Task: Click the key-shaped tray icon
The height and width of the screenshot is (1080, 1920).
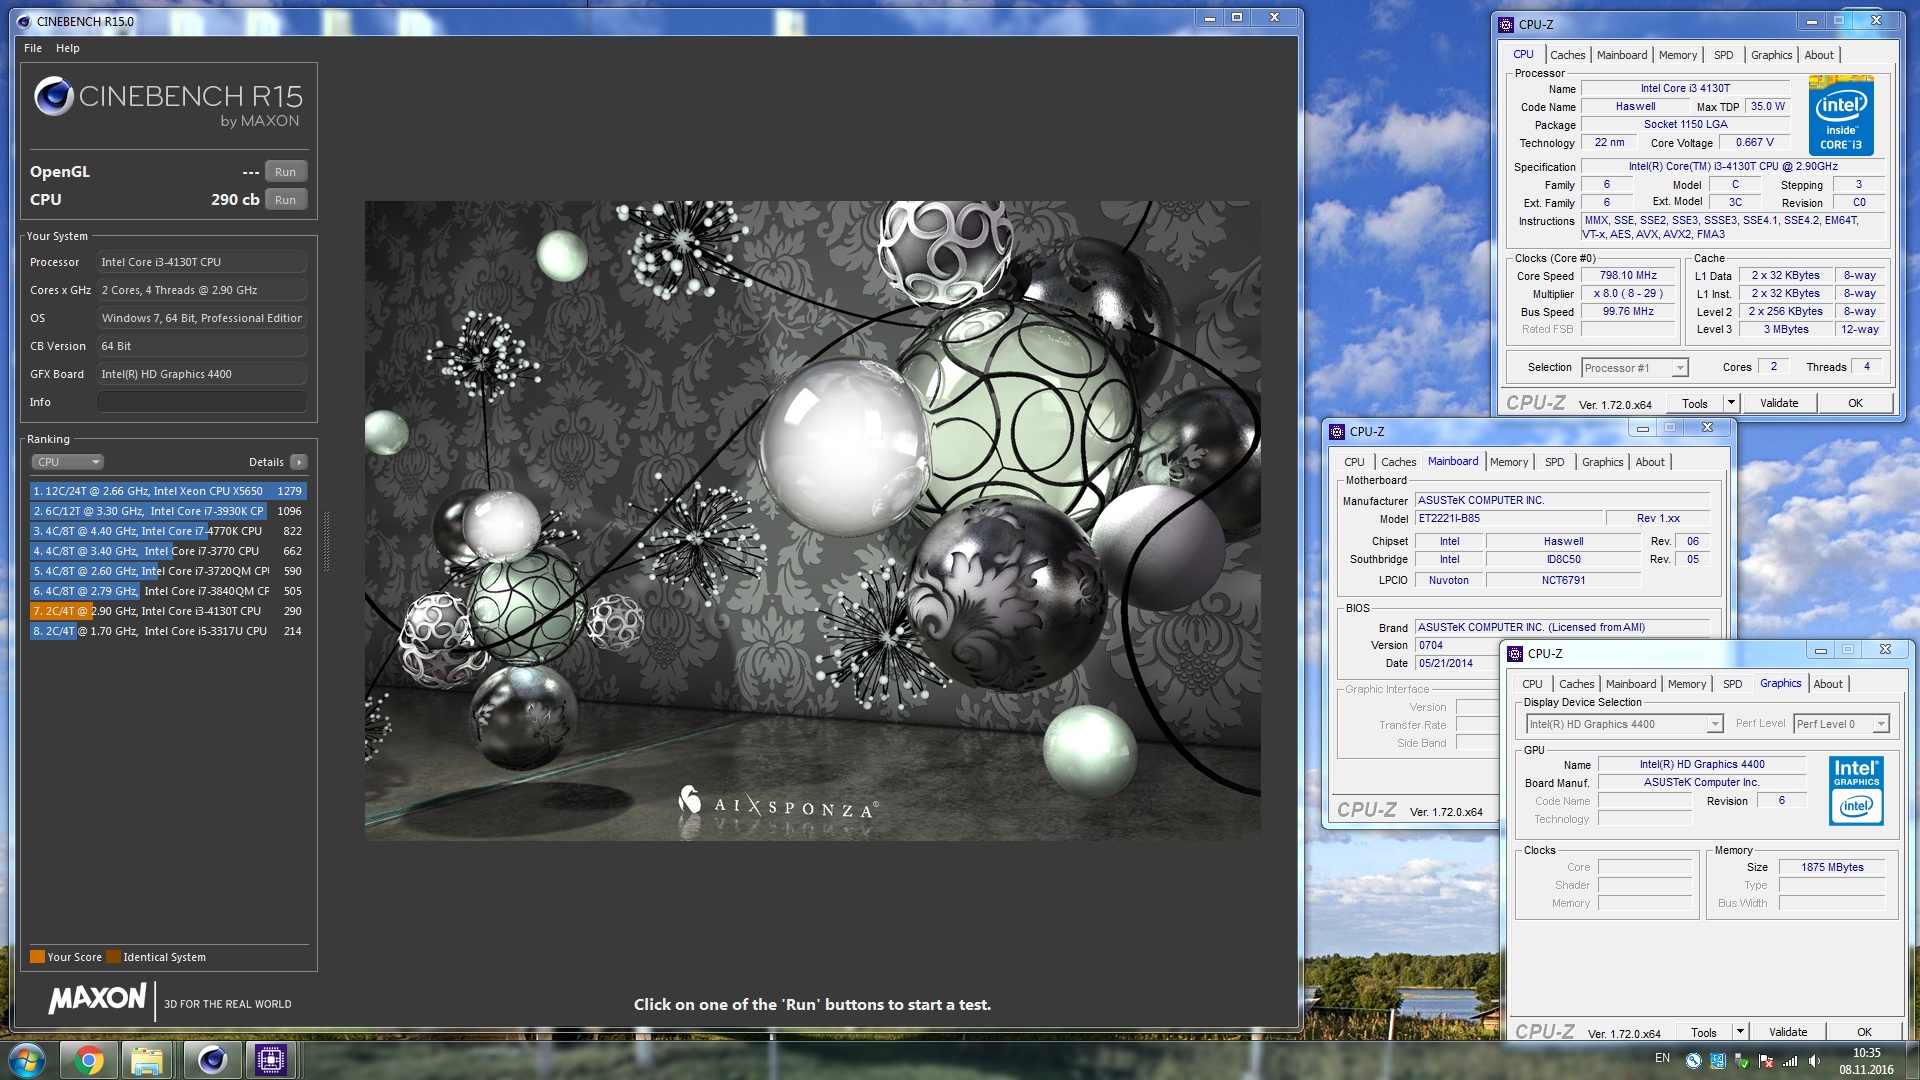Action: coord(1693,1061)
